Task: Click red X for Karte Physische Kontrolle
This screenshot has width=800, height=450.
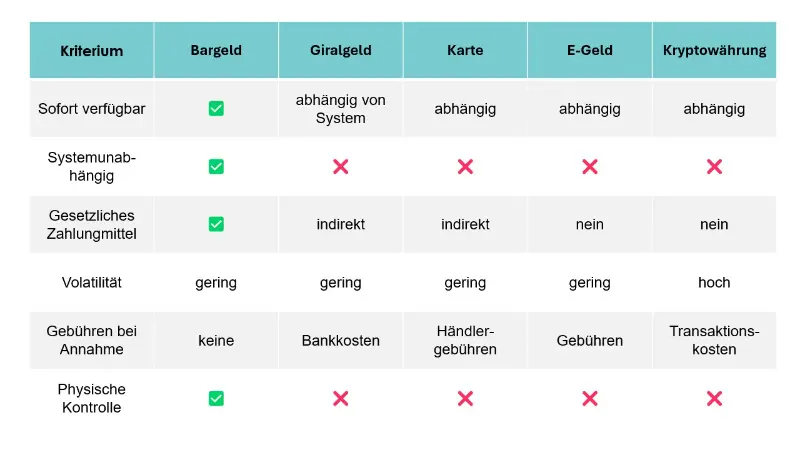Action: click(x=465, y=398)
